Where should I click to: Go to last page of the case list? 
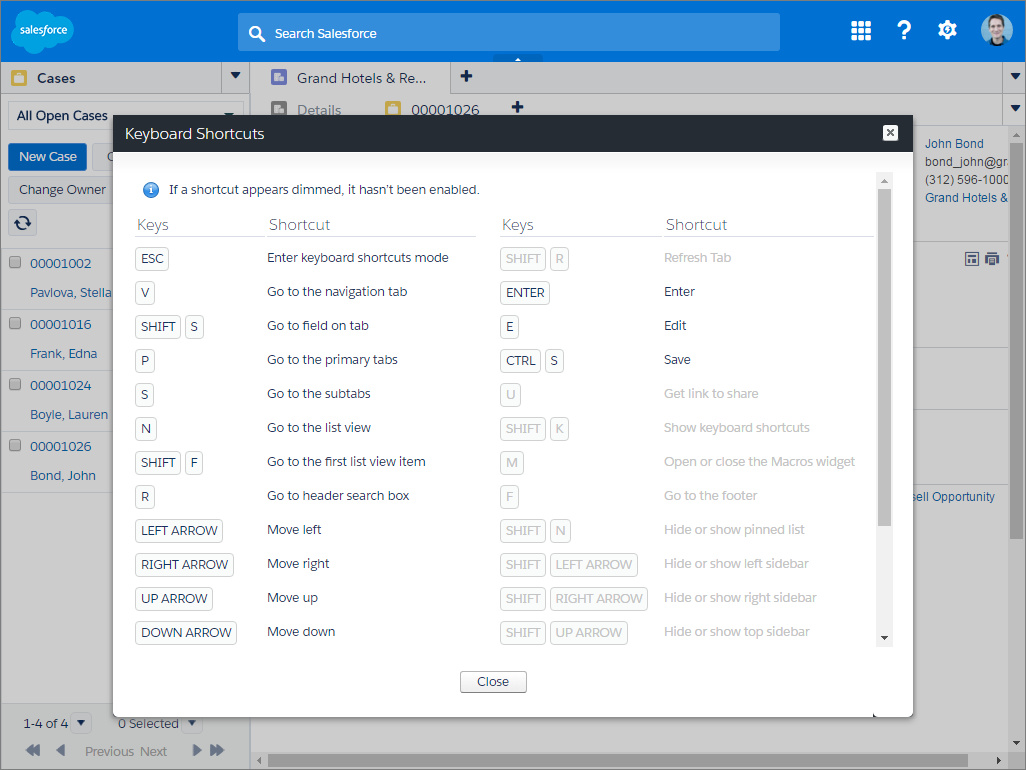click(x=217, y=750)
